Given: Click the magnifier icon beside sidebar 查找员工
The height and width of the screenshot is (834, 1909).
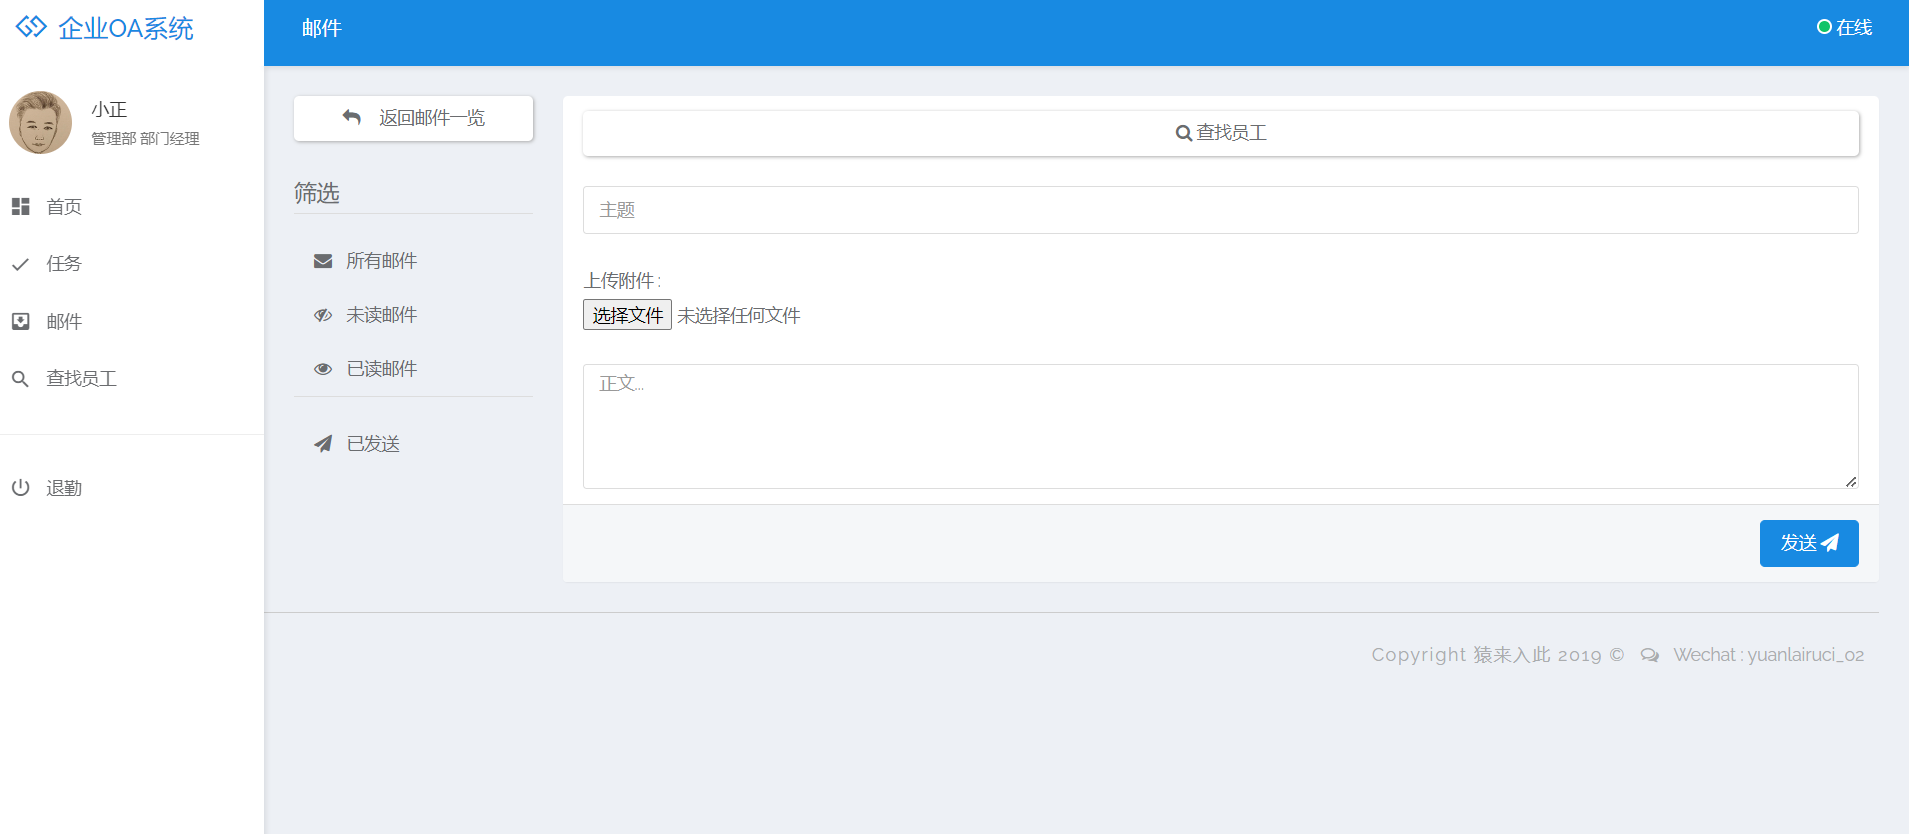Looking at the screenshot, I should (20, 379).
